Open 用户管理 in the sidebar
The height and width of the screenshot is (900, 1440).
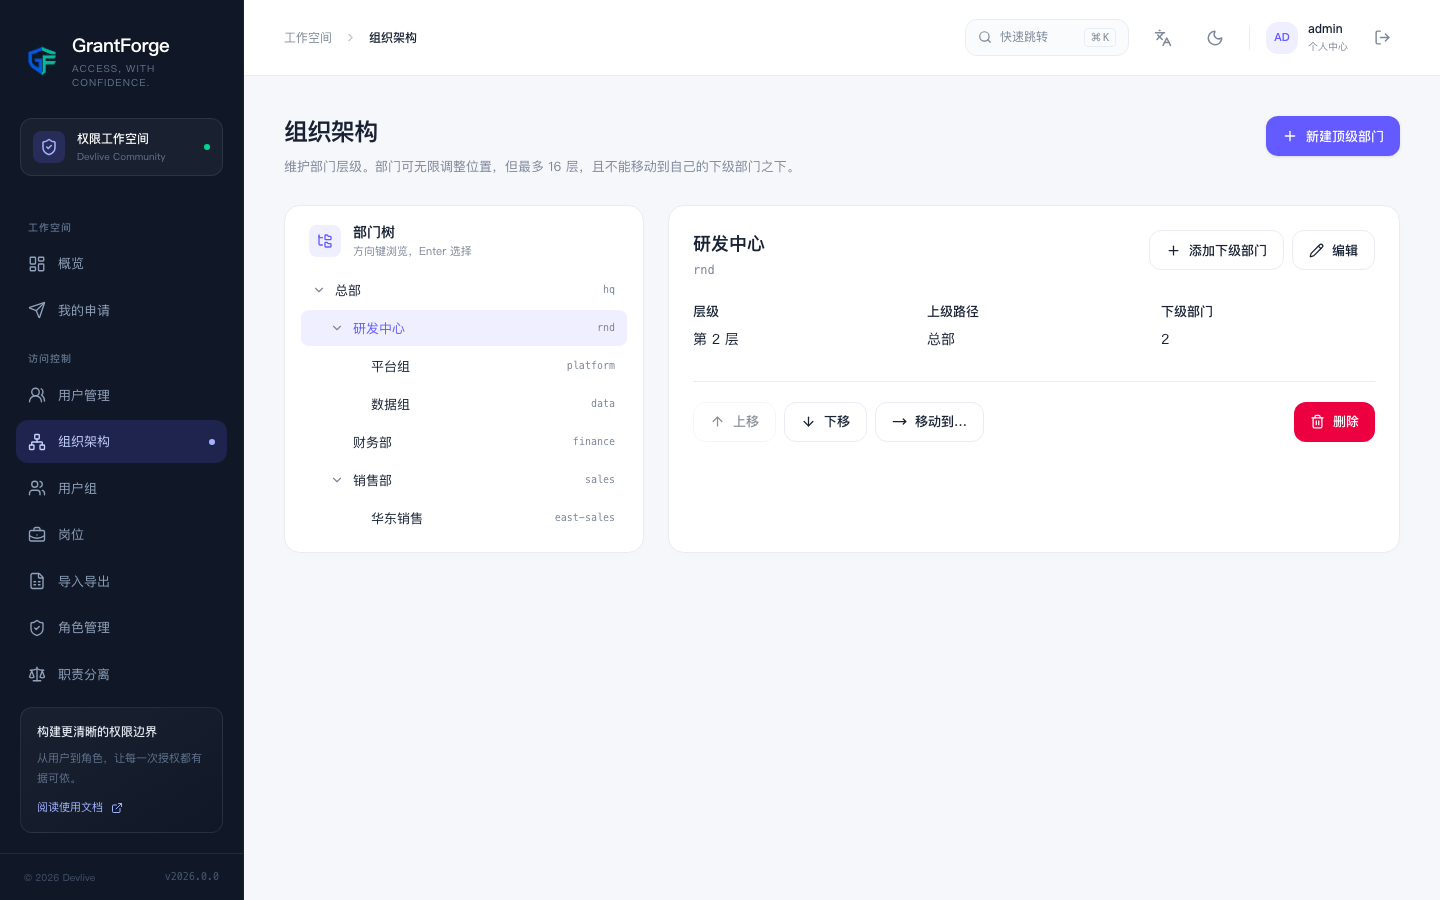point(121,395)
